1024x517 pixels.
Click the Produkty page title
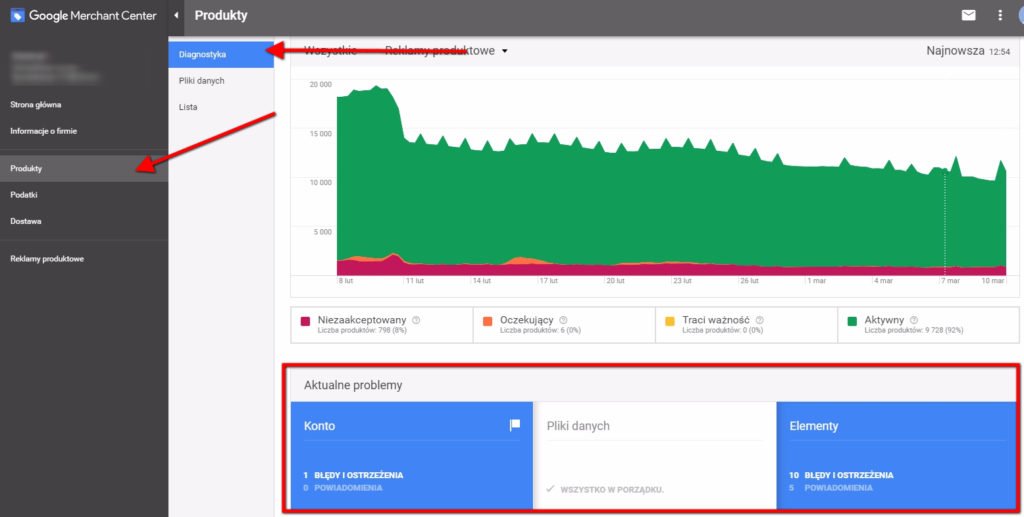pos(221,15)
